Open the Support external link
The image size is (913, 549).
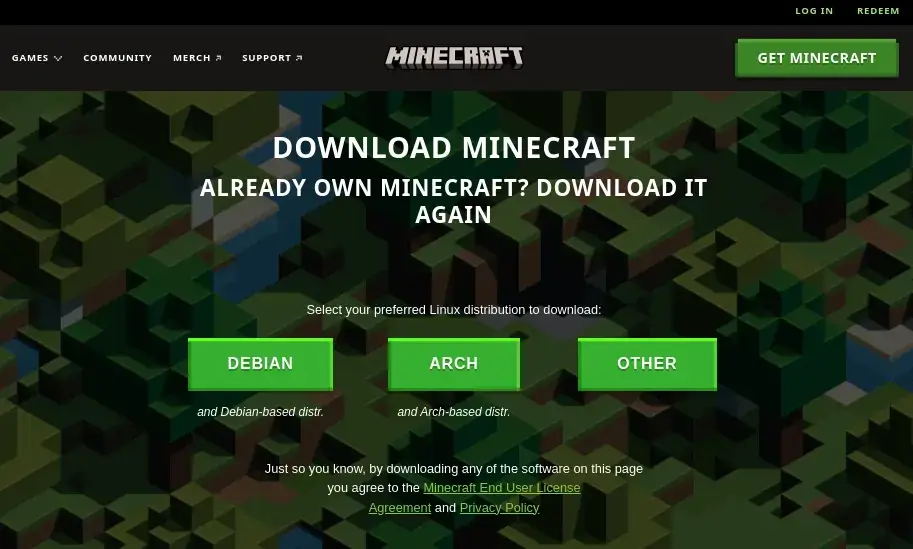click(x=272, y=58)
